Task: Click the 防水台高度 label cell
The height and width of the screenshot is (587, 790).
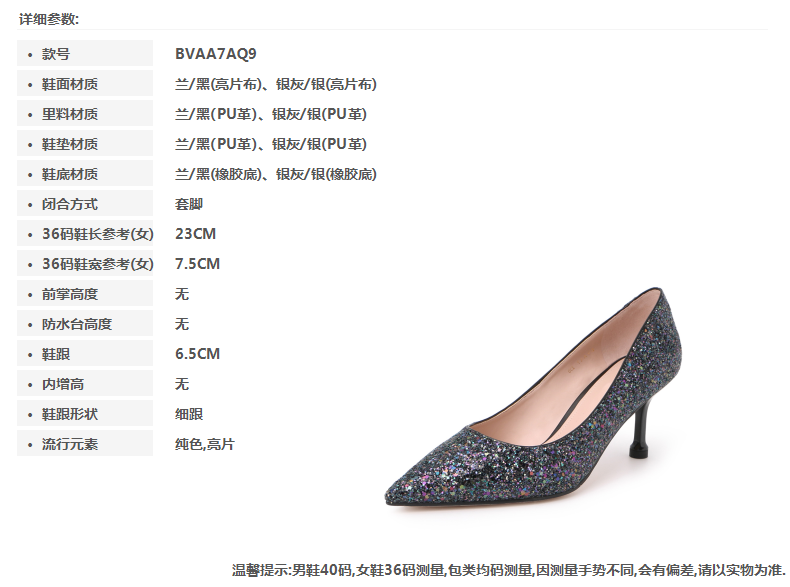Action: [85, 323]
